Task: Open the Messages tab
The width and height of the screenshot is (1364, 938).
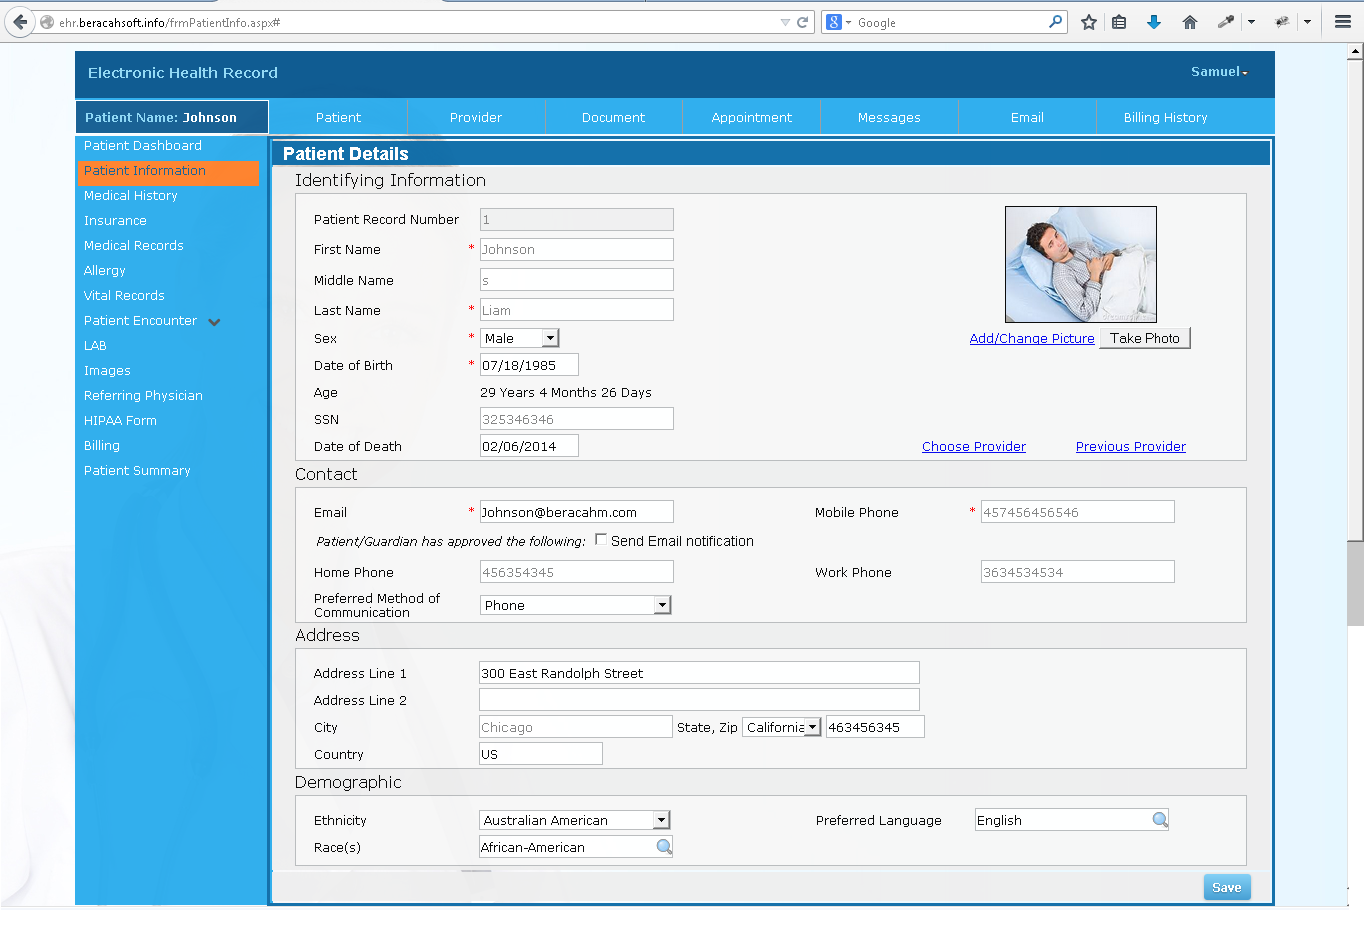Action: pos(889,117)
